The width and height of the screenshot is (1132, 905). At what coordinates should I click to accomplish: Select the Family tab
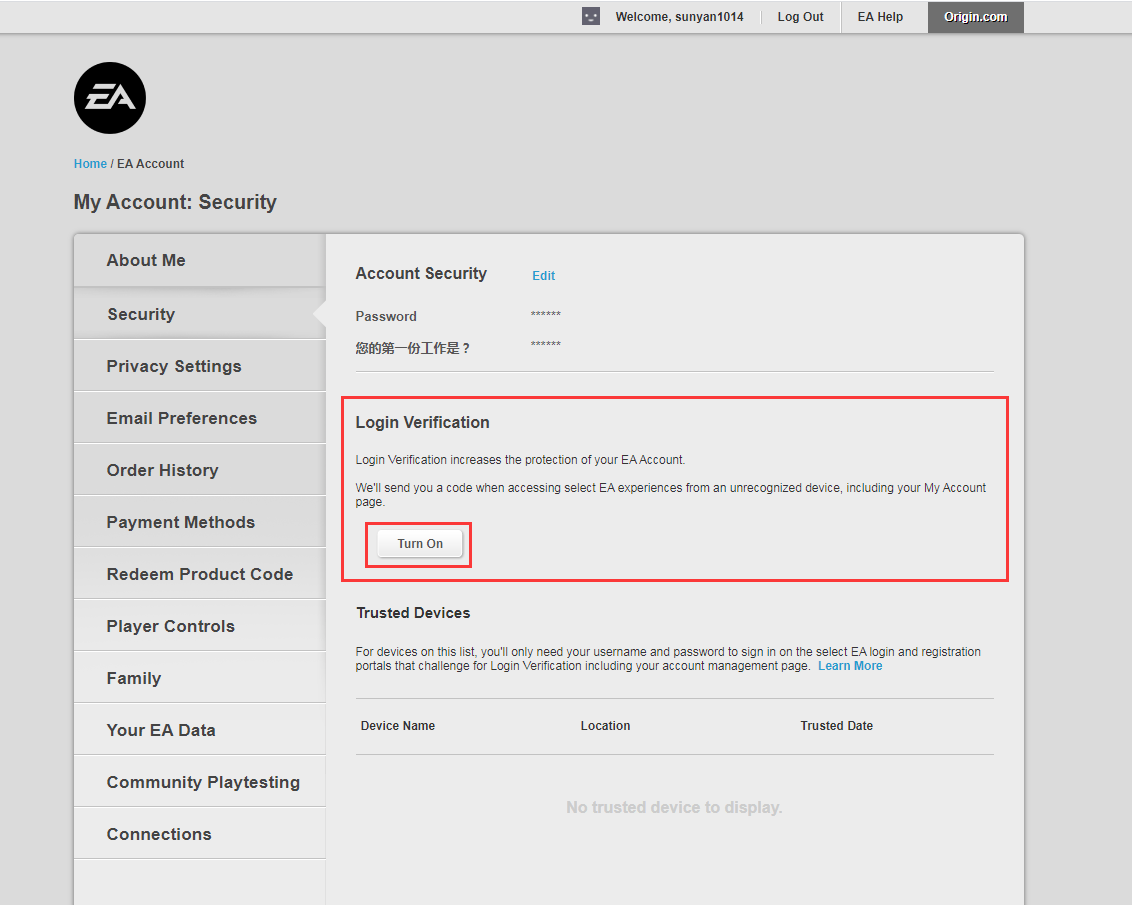199,678
